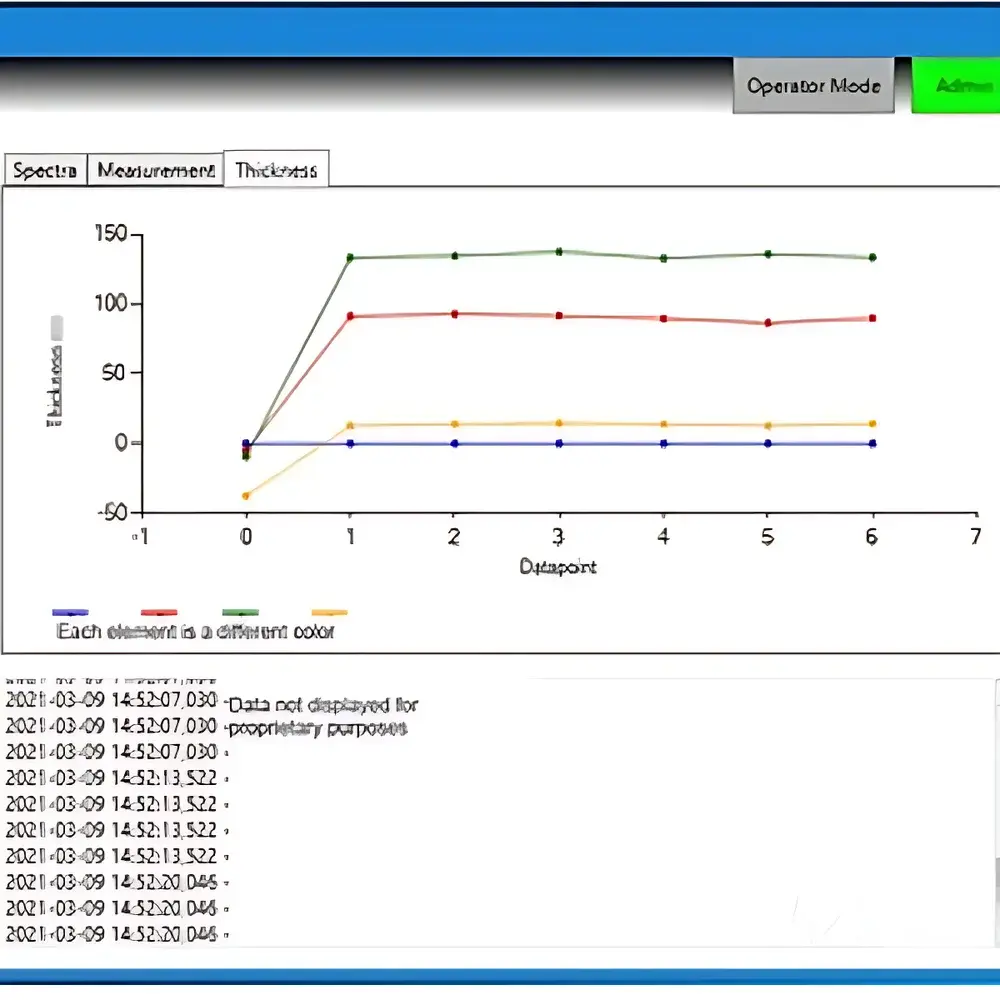
Task: Click the red legend color swatch
Action: (x=159, y=612)
